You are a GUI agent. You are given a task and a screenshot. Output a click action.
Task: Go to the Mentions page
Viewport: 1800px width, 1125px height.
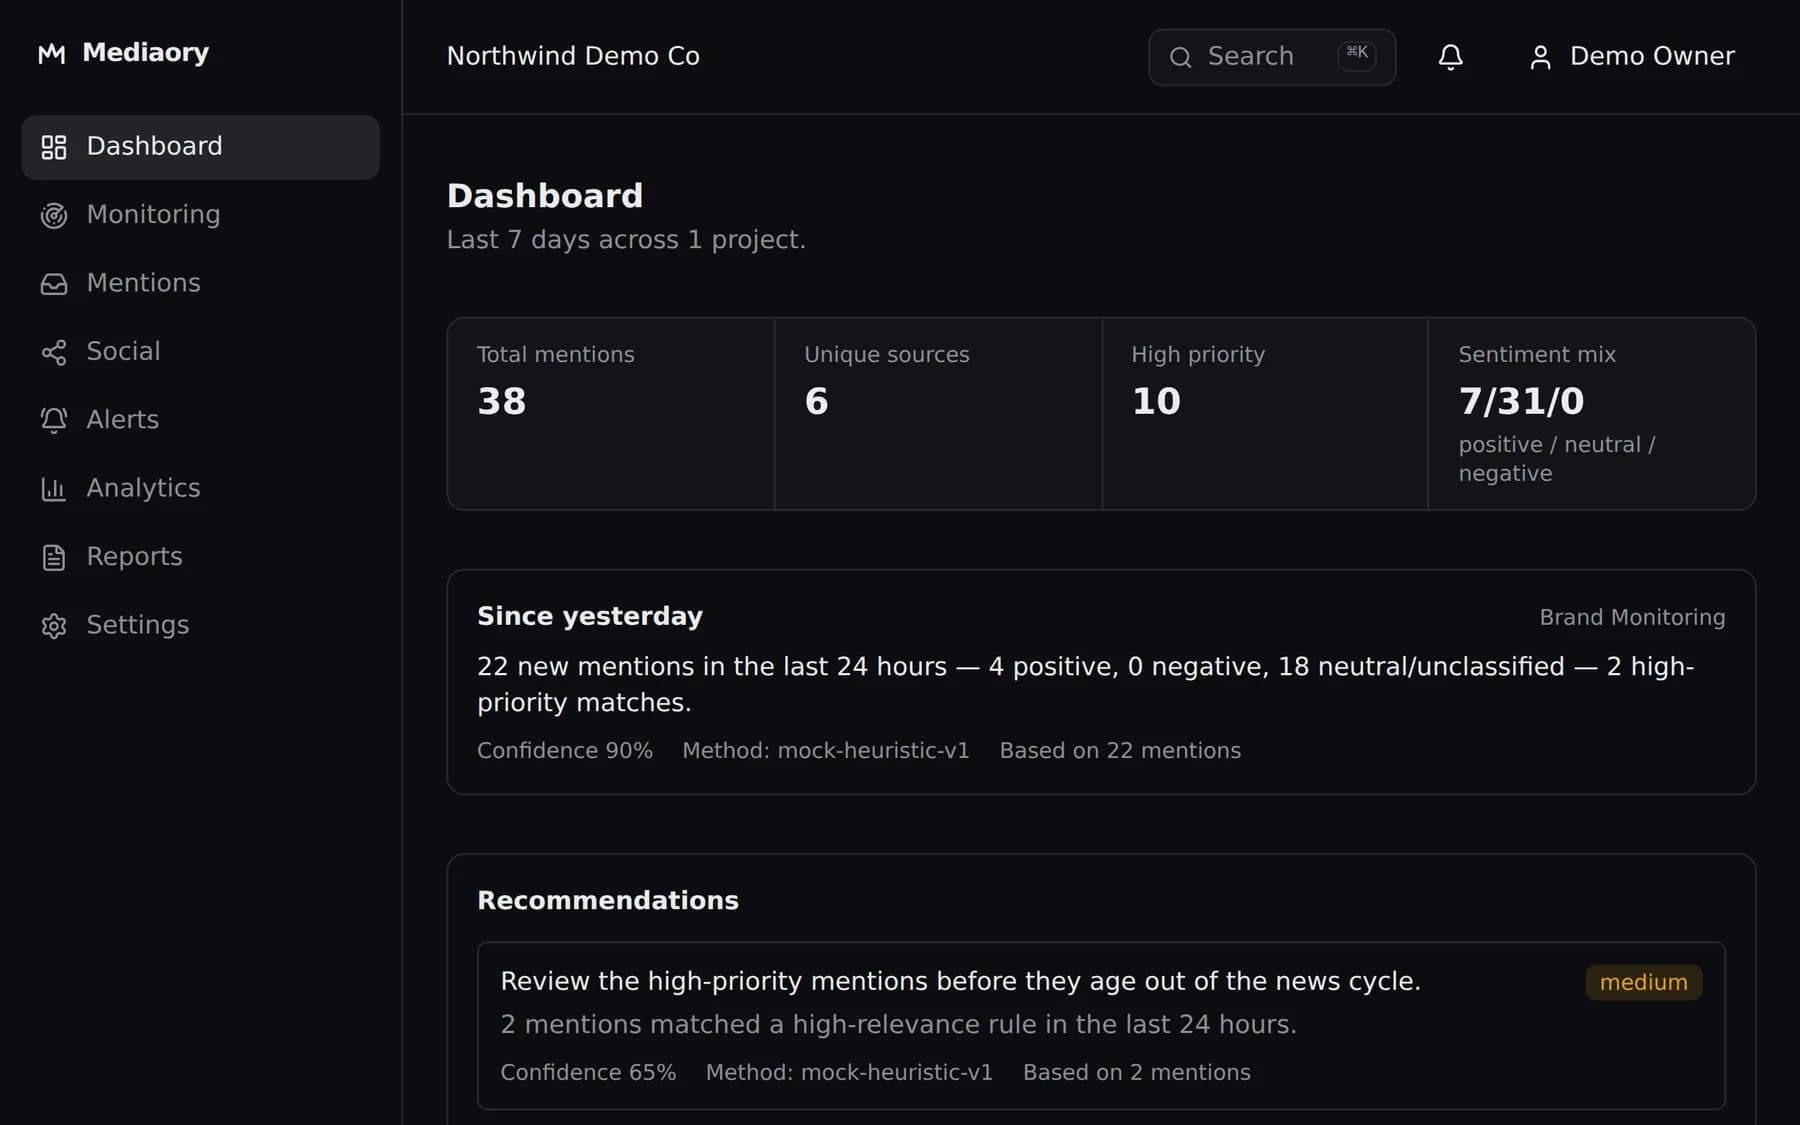(200, 283)
